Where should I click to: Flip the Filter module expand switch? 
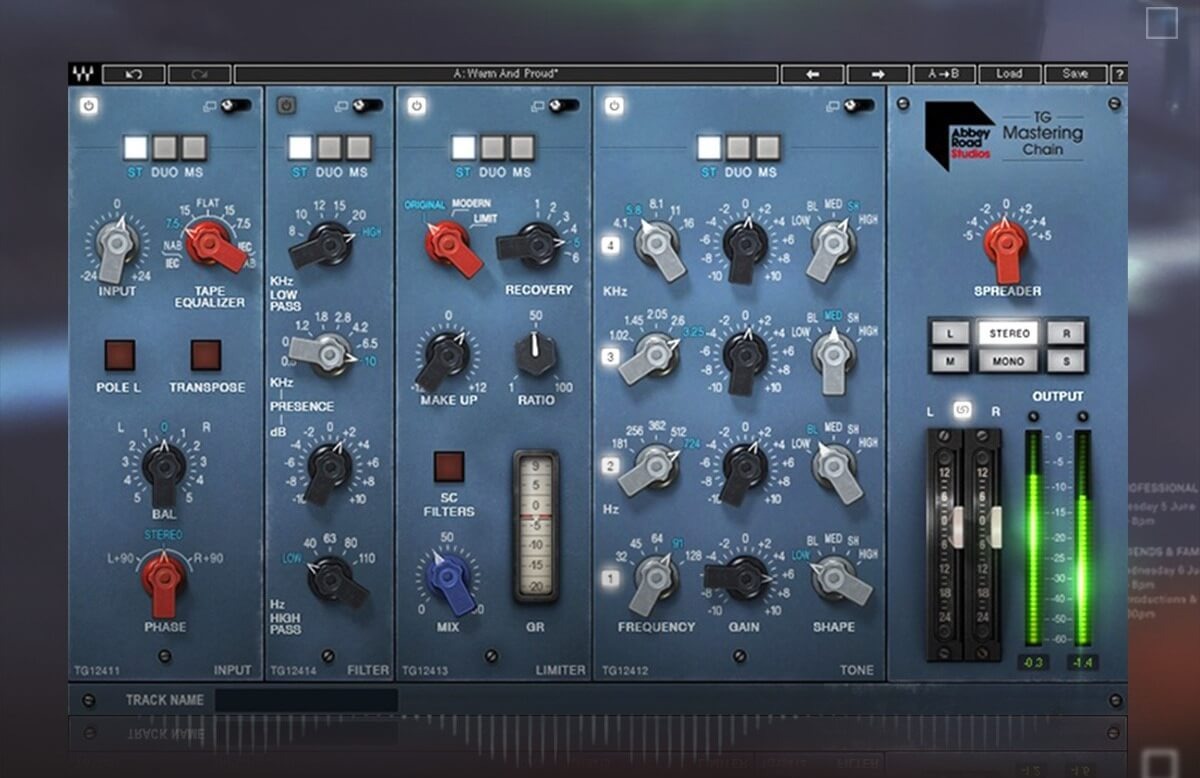[x=367, y=105]
